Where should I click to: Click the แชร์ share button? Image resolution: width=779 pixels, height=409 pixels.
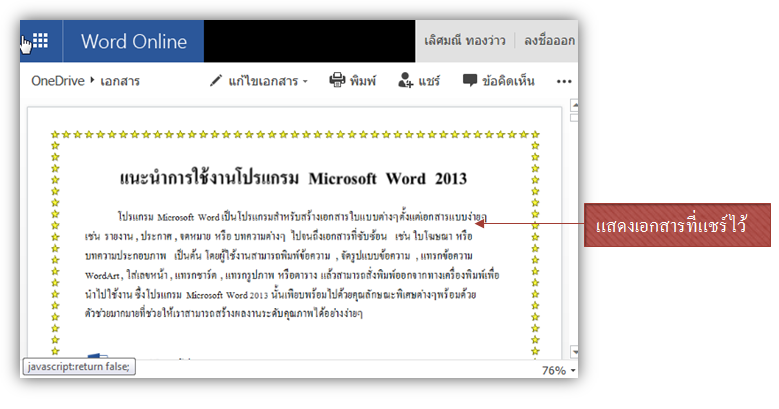pos(429,81)
